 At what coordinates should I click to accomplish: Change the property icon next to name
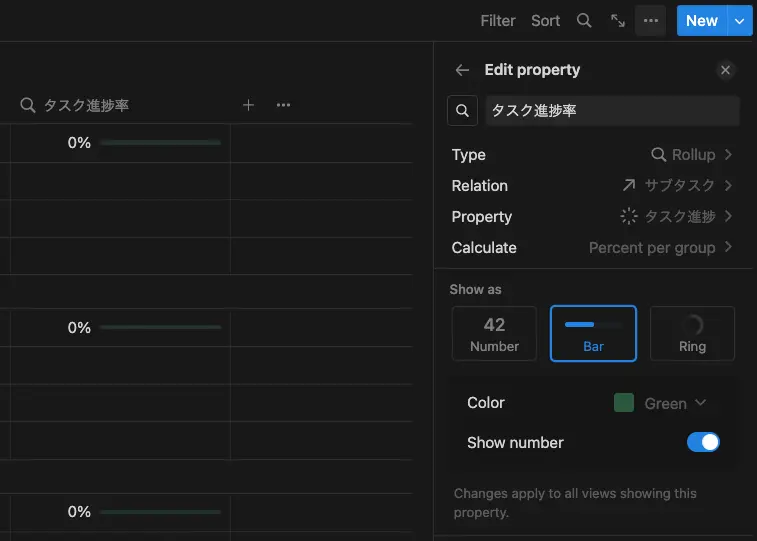click(462, 111)
